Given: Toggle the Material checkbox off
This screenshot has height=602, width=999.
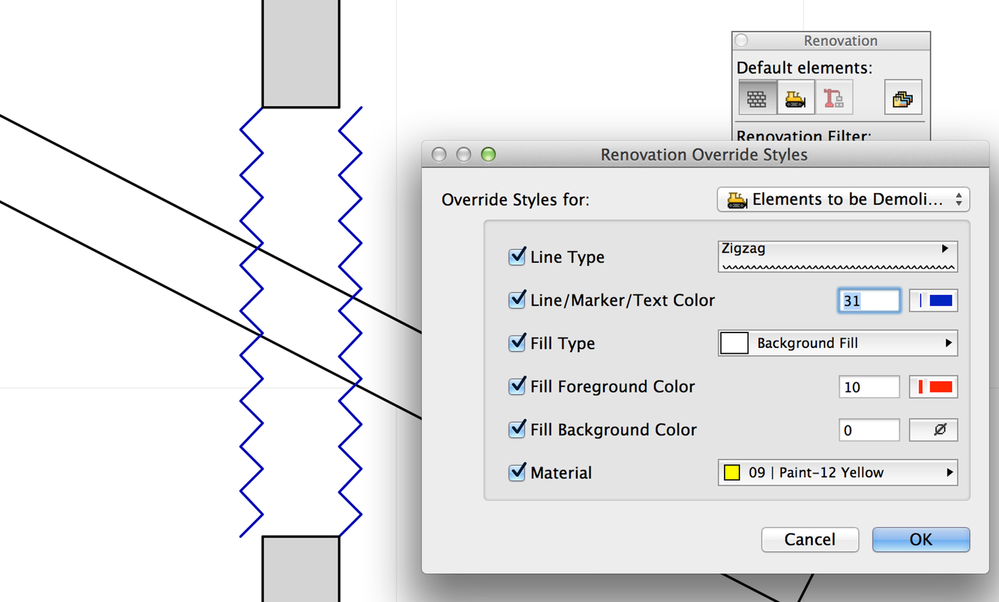Looking at the screenshot, I should (517, 472).
